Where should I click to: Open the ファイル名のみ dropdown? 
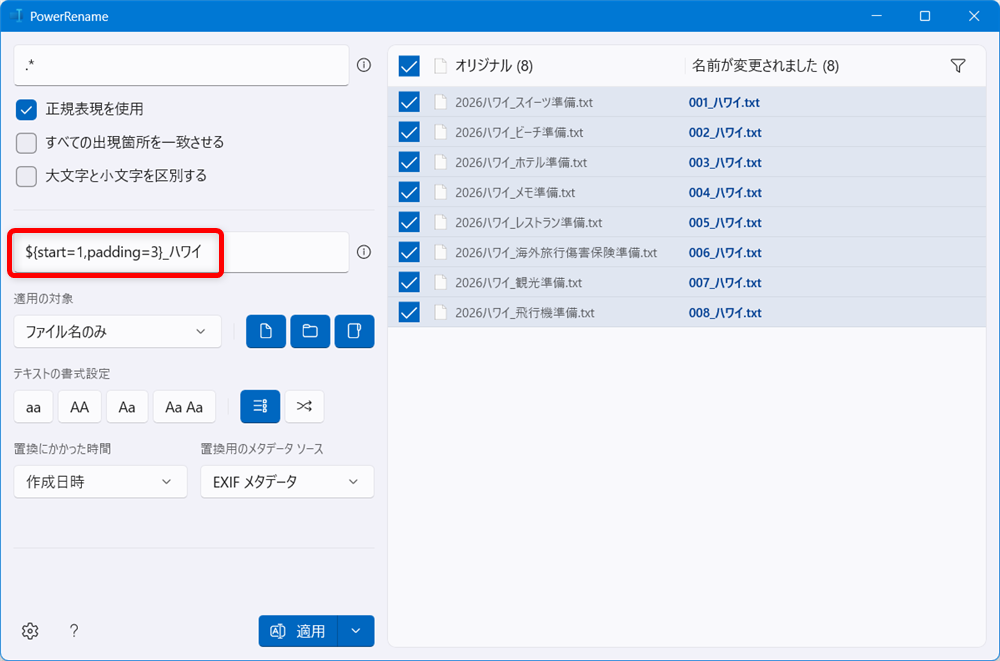117,331
